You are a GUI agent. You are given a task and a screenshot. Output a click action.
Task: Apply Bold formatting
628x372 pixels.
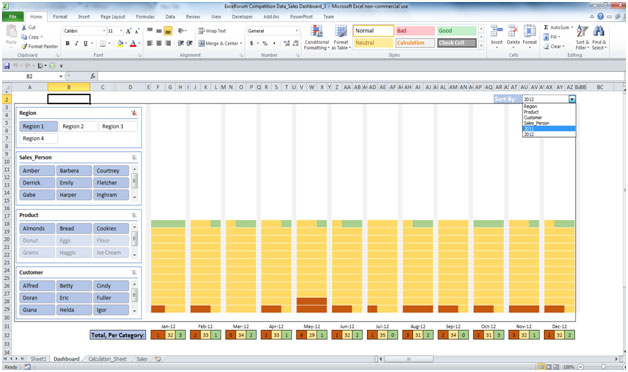click(67, 43)
